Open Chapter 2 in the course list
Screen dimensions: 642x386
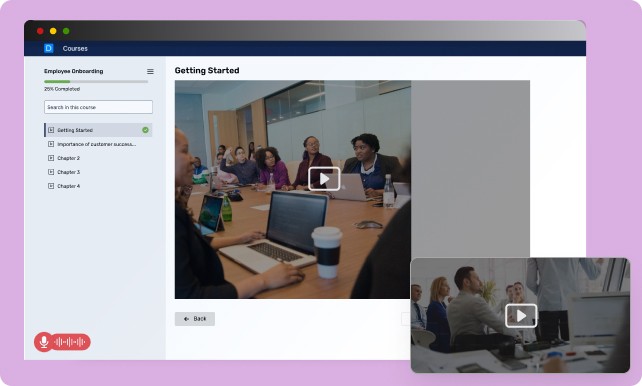tap(68, 158)
